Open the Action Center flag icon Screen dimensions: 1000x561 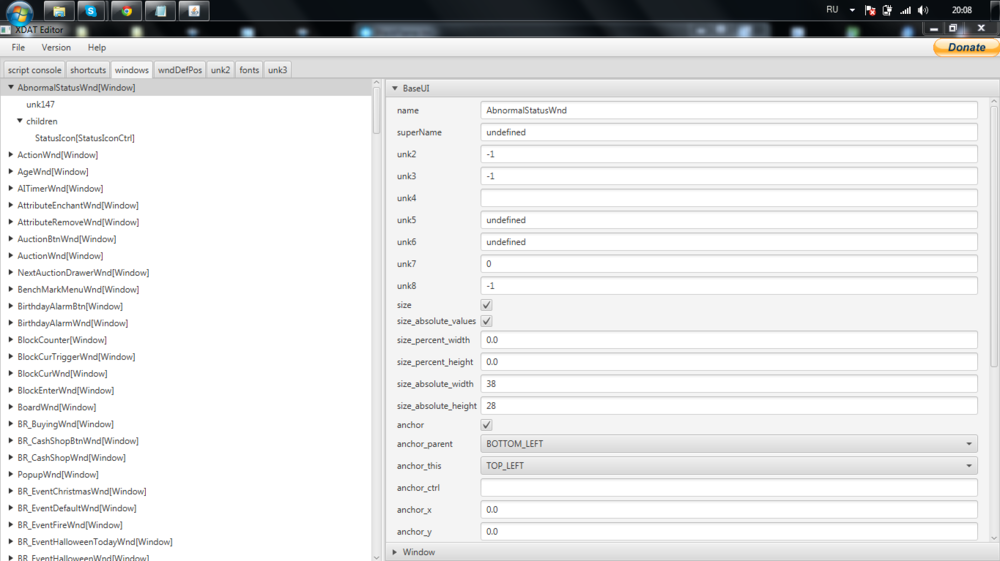(x=870, y=10)
